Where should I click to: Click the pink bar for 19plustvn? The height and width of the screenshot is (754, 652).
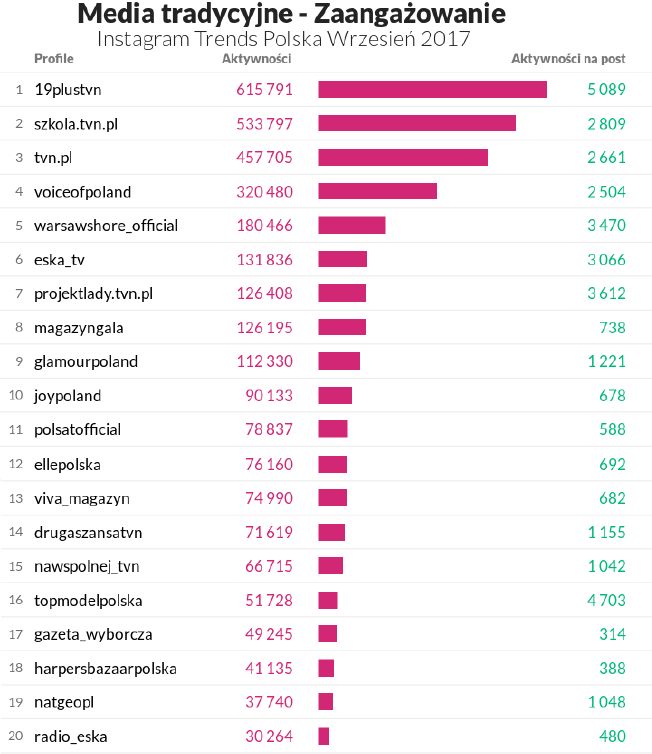click(x=432, y=90)
